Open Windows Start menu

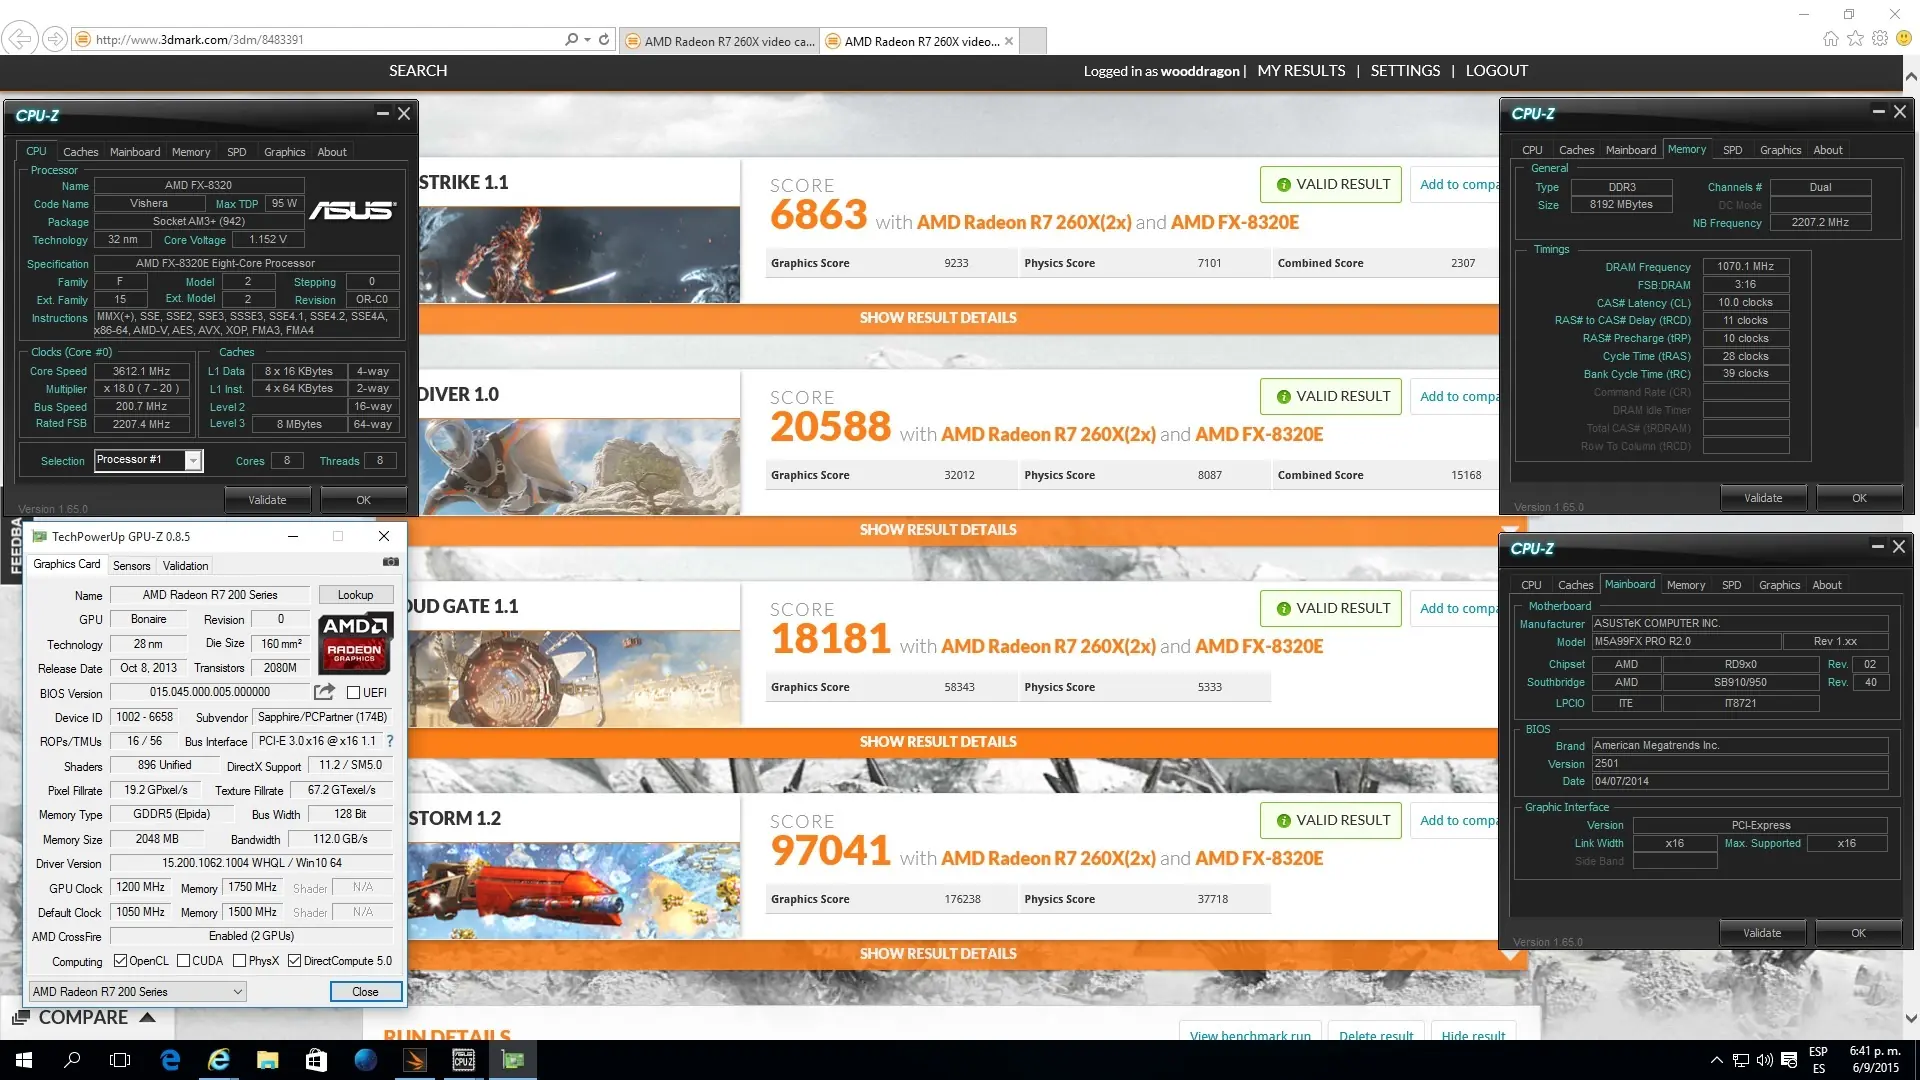pyautogui.click(x=24, y=1060)
